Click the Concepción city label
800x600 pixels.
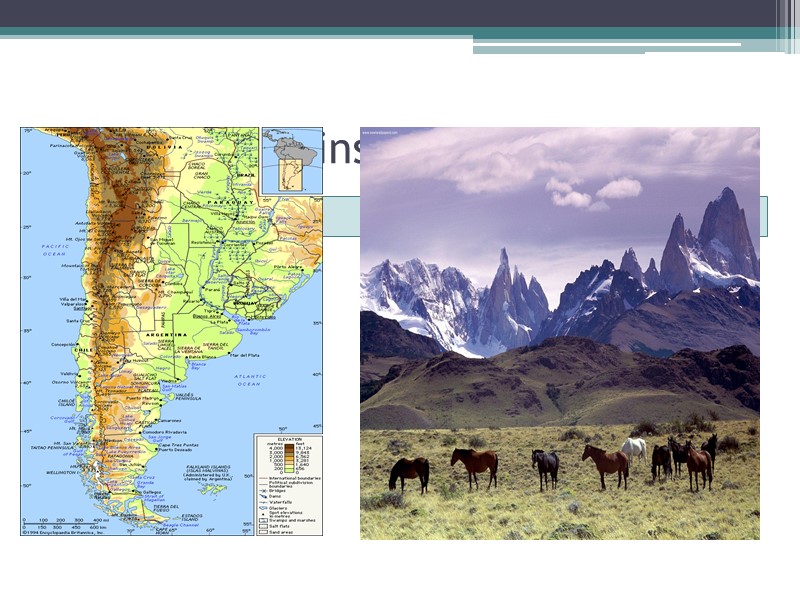63,344
